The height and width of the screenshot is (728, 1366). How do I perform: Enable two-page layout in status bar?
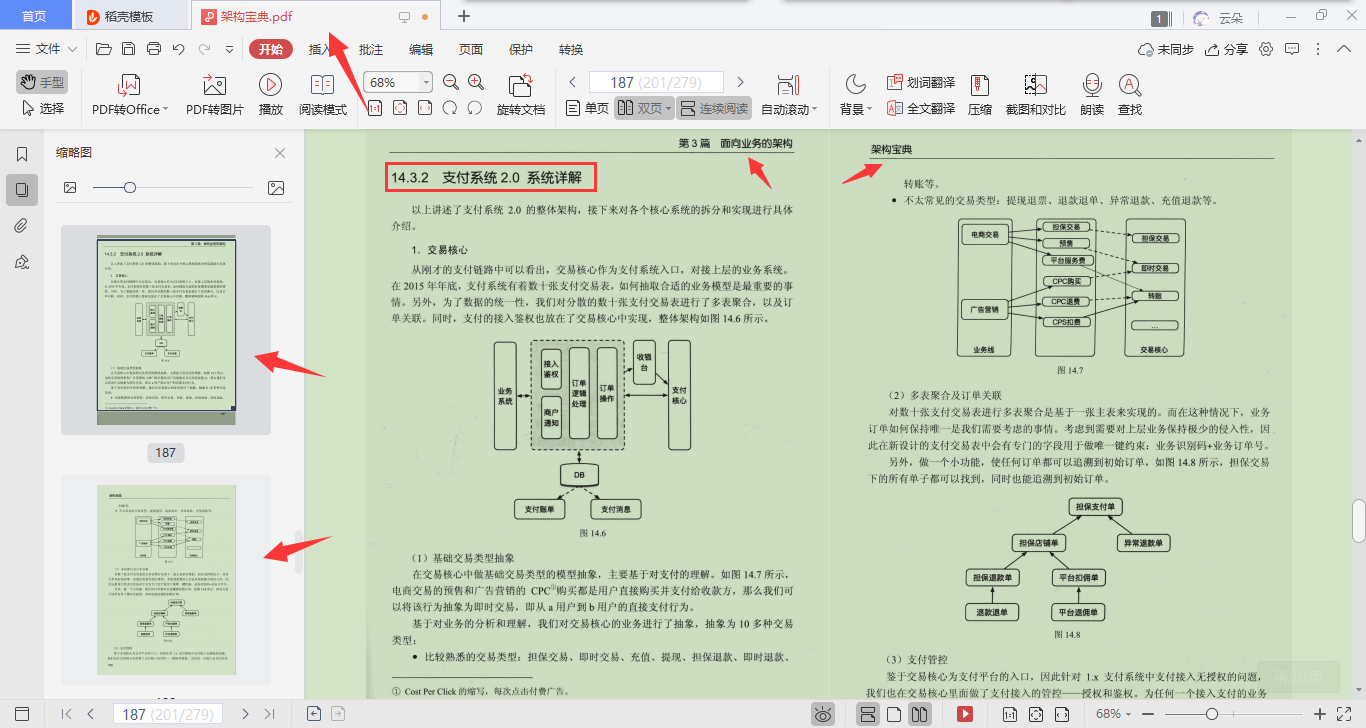[x=920, y=714]
